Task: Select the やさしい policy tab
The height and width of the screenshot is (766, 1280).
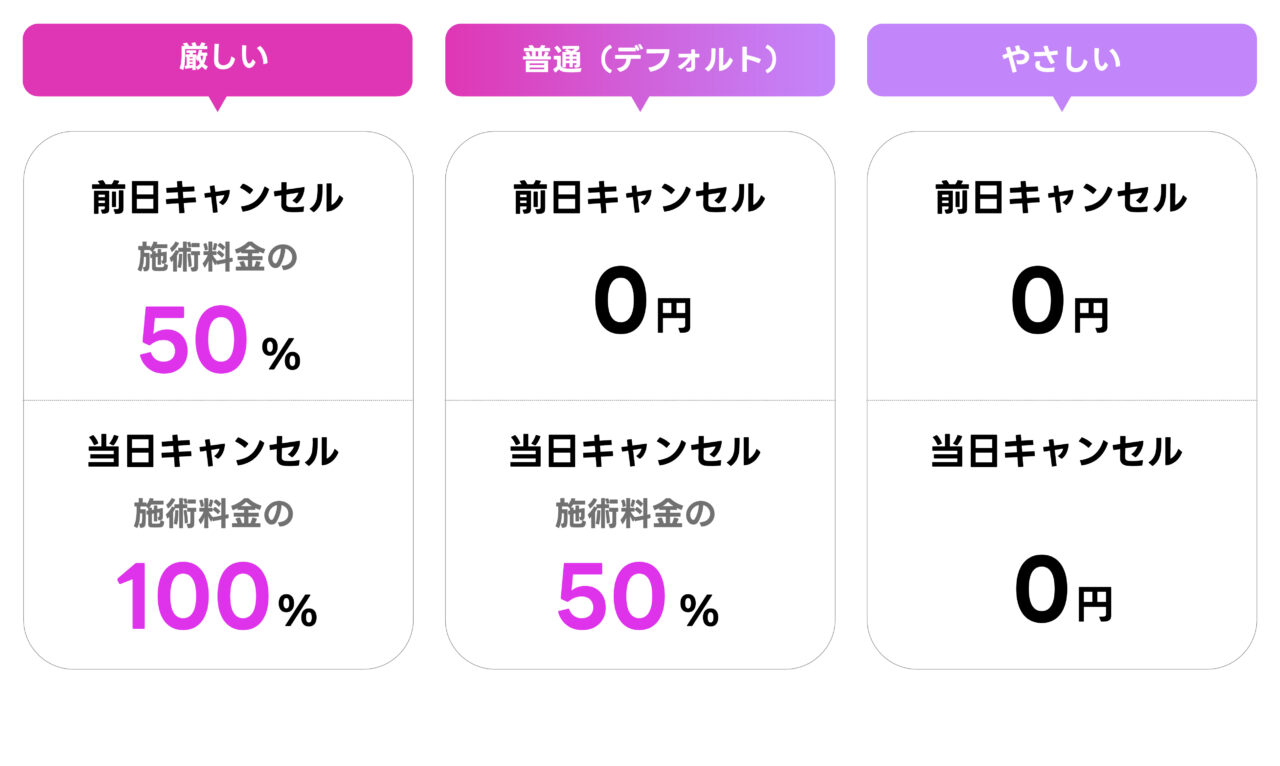Action: coord(1061,60)
